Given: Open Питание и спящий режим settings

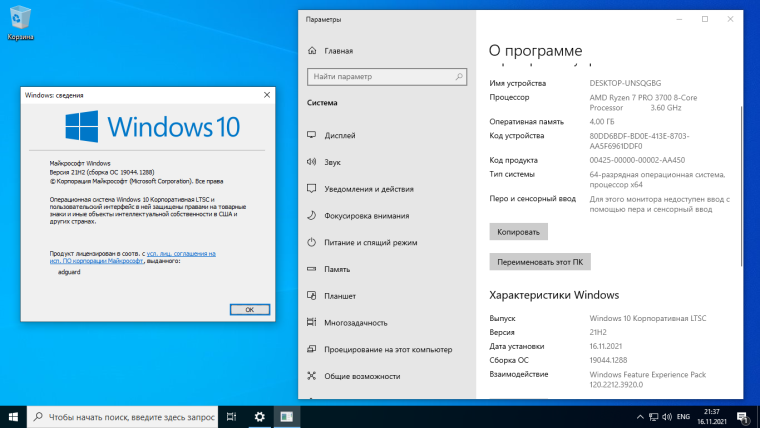Looking at the screenshot, I should coord(369,242).
